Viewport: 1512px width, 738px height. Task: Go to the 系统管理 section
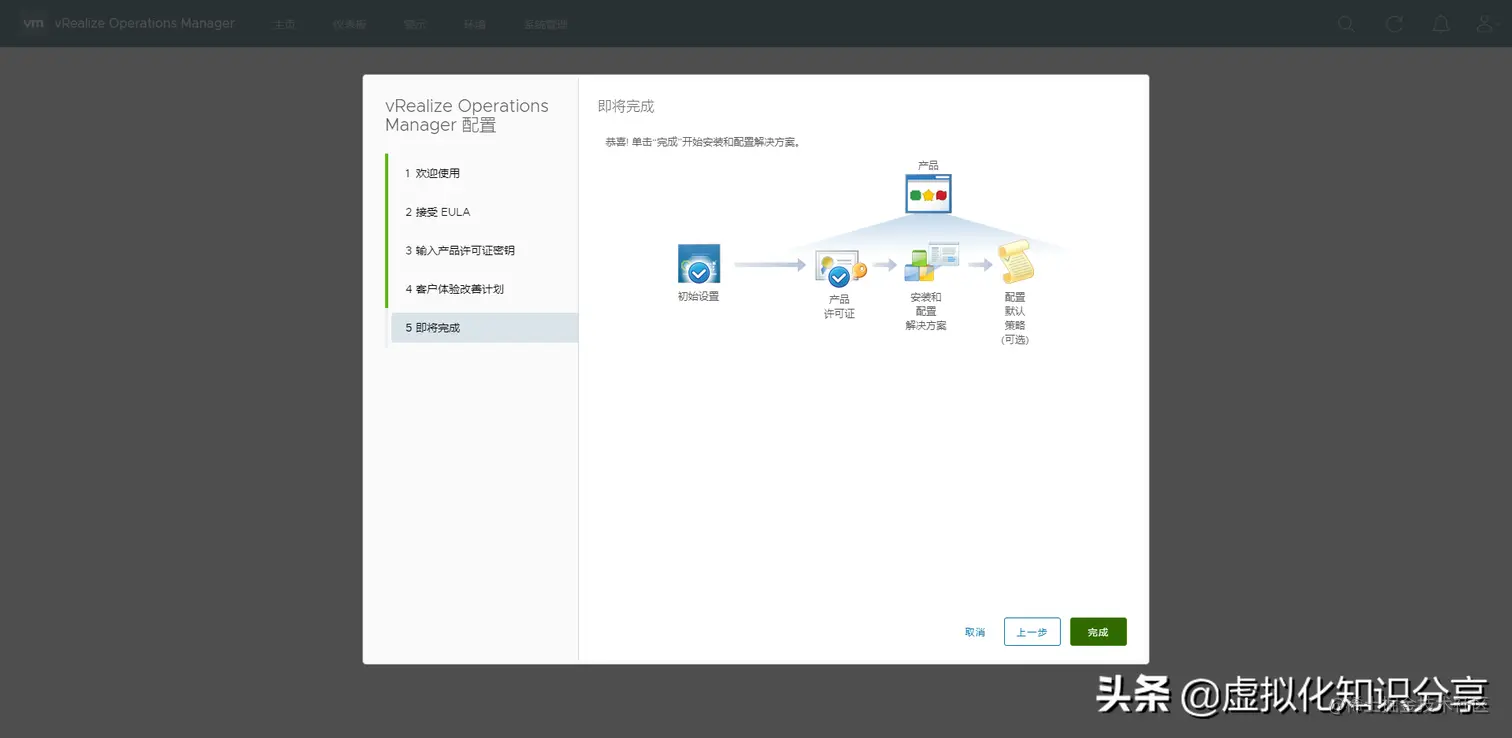[x=545, y=23]
